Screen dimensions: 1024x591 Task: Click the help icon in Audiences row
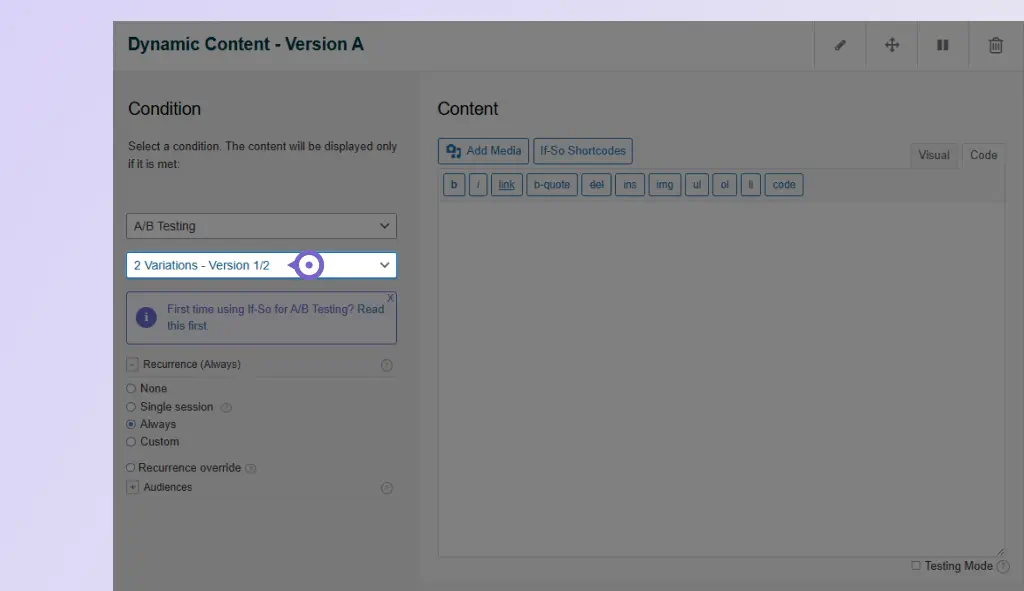pos(387,488)
